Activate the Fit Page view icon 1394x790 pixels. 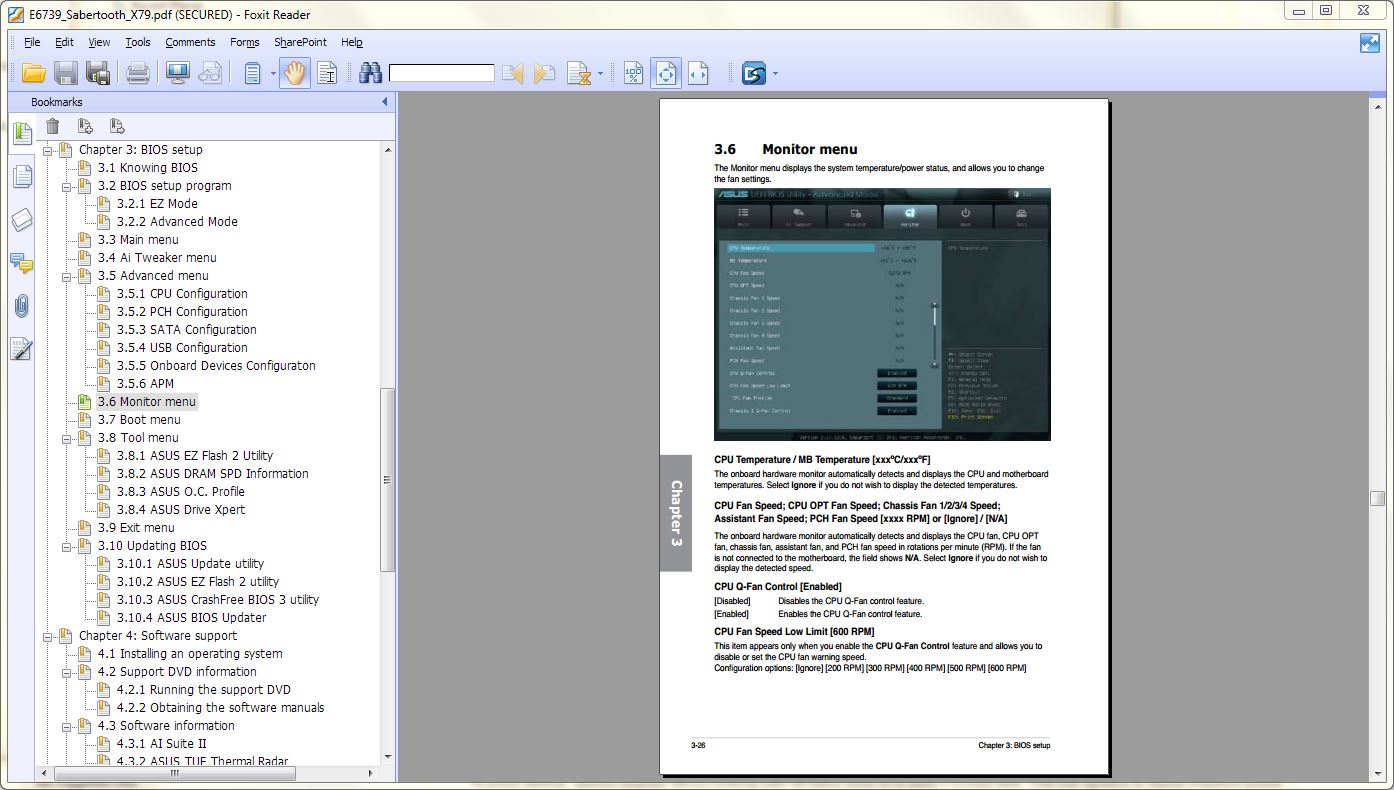666,73
